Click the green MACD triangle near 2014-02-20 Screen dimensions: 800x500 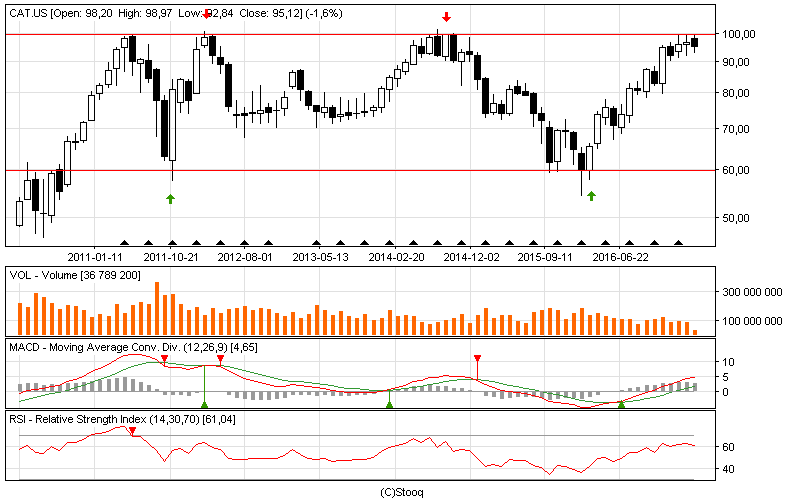tap(389, 405)
